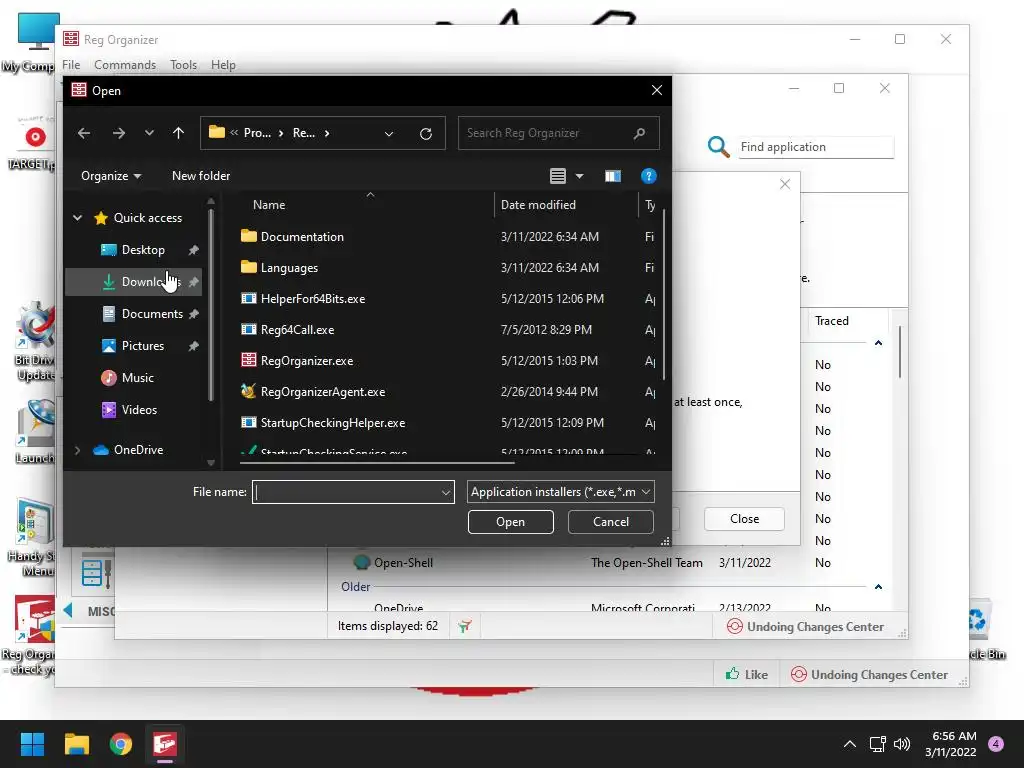
Task: Open the view options dropdown arrow
Action: (579, 176)
